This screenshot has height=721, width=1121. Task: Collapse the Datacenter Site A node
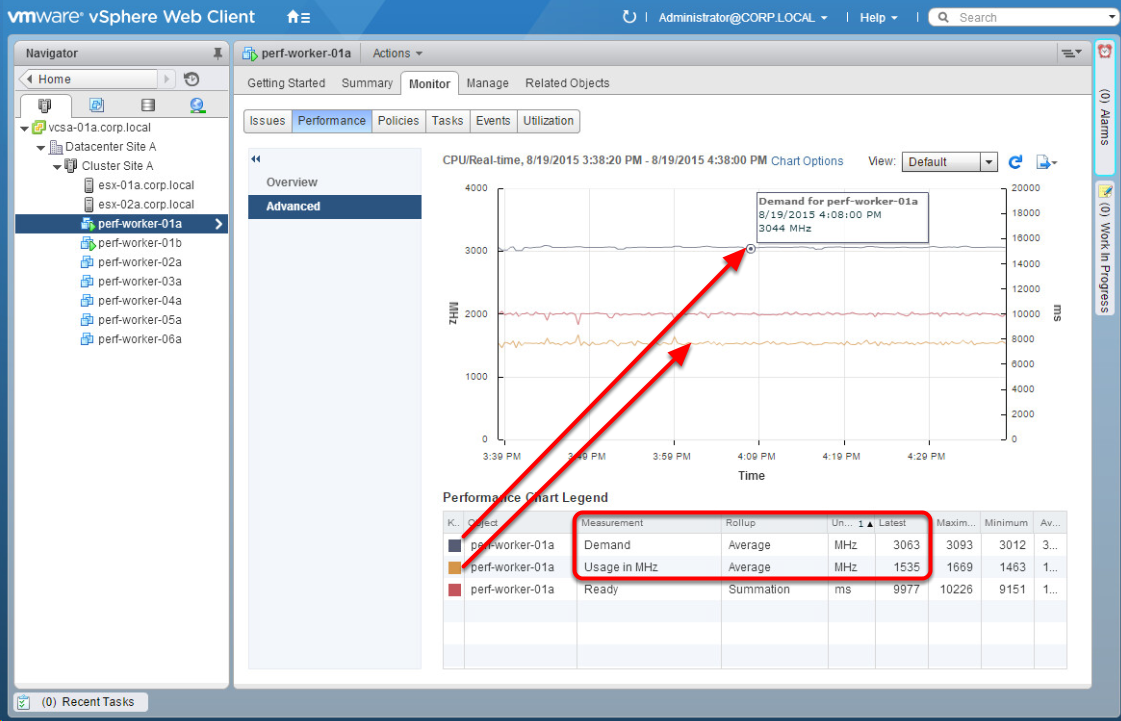tap(41, 147)
